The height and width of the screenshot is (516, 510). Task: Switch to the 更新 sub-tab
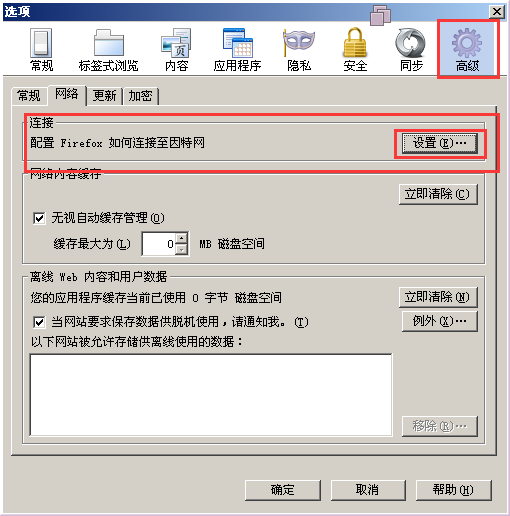pyautogui.click(x=104, y=96)
